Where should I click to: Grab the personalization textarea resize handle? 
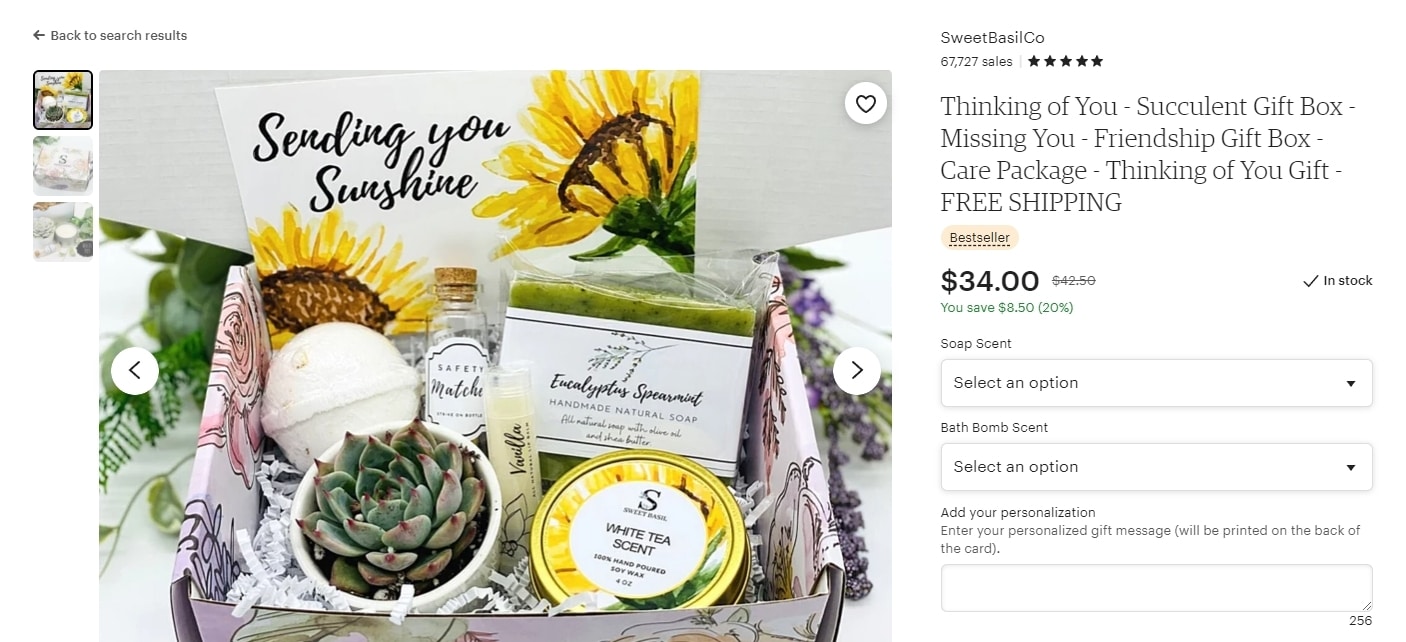tap(1366, 605)
